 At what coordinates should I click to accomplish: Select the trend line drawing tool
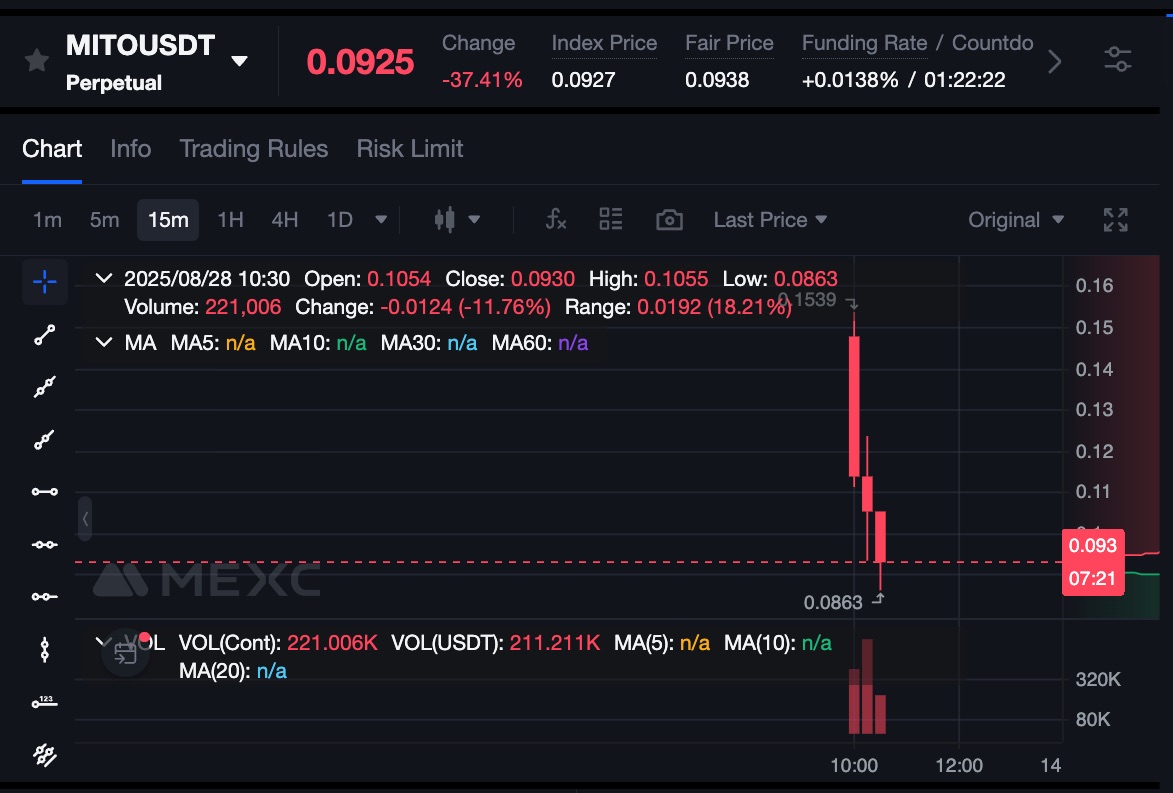click(x=44, y=334)
